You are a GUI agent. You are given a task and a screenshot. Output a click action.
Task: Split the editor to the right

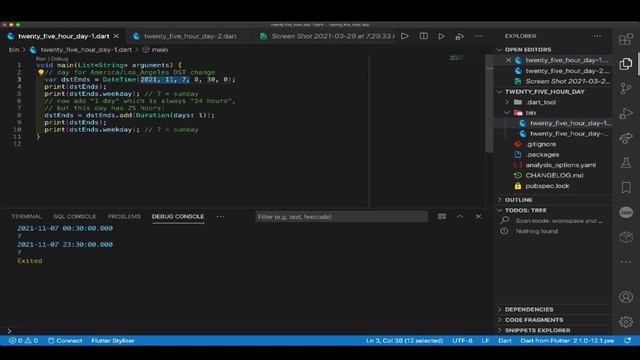[x=424, y=36]
